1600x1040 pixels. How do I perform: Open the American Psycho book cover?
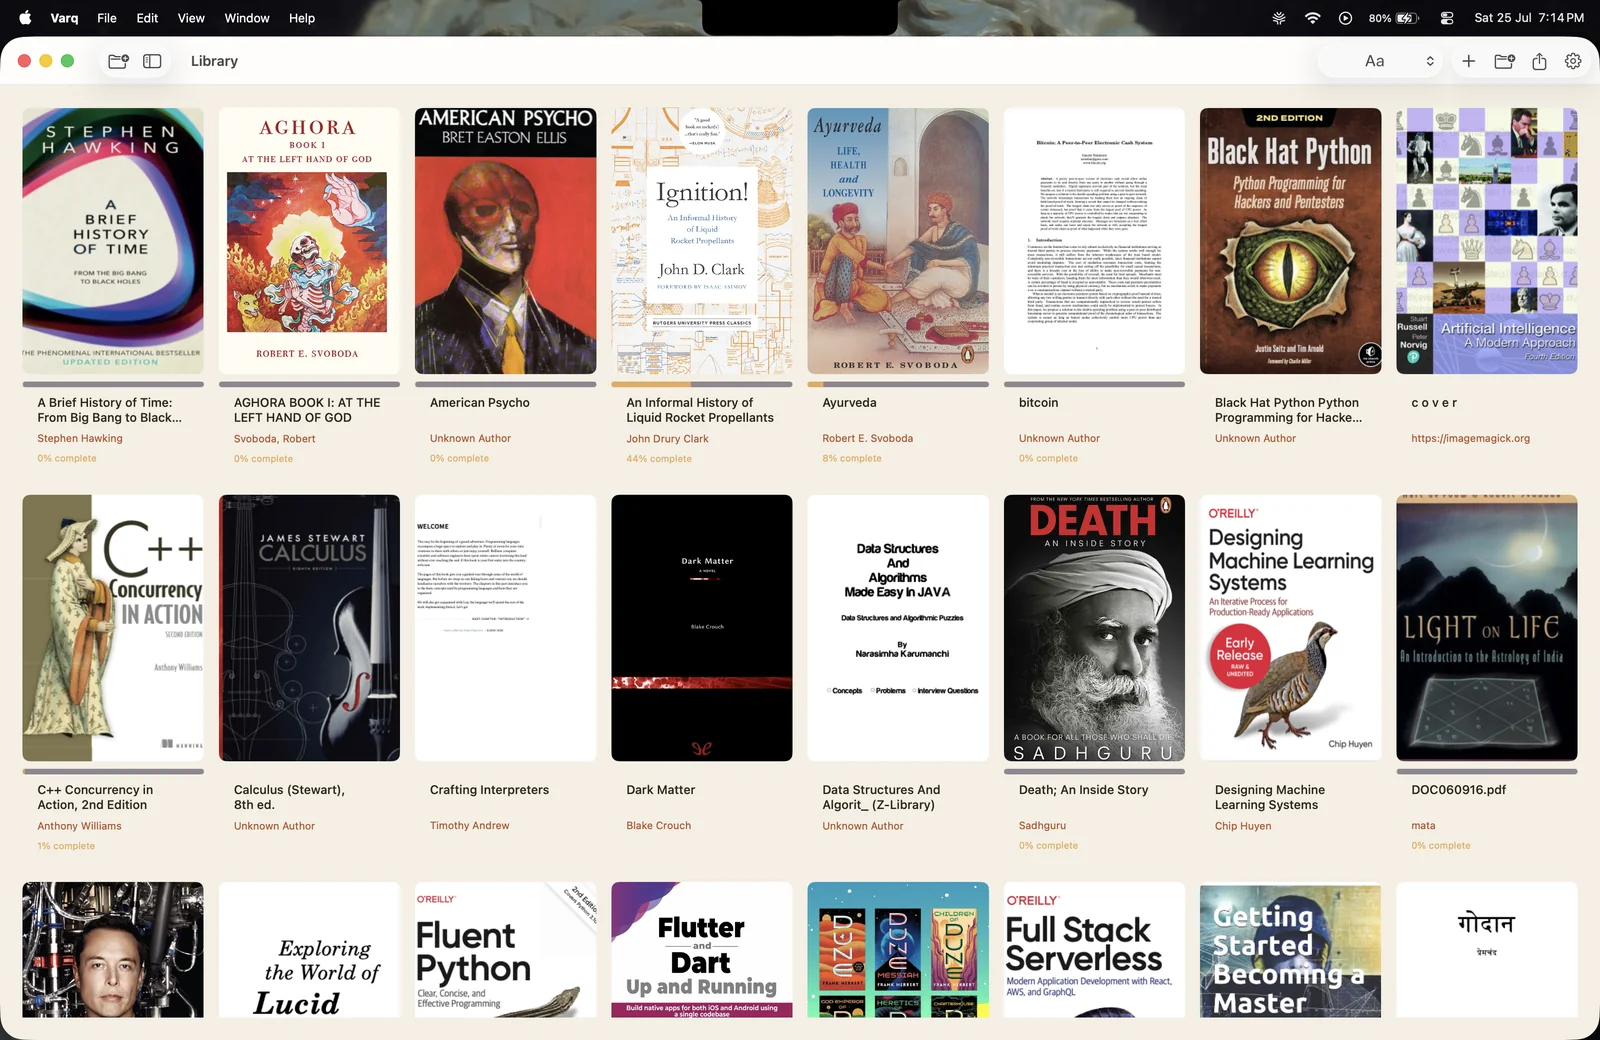pyautogui.click(x=505, y=241)
